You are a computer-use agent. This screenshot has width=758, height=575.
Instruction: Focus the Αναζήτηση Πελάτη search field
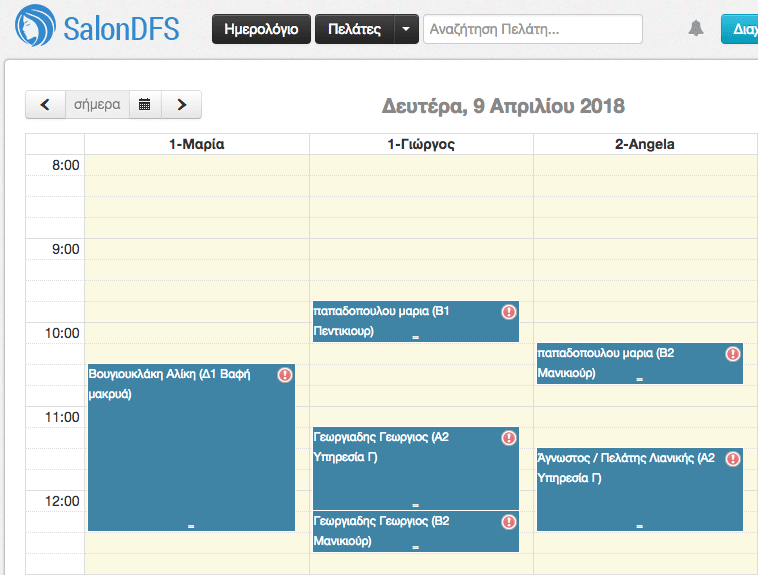(532, 29)
